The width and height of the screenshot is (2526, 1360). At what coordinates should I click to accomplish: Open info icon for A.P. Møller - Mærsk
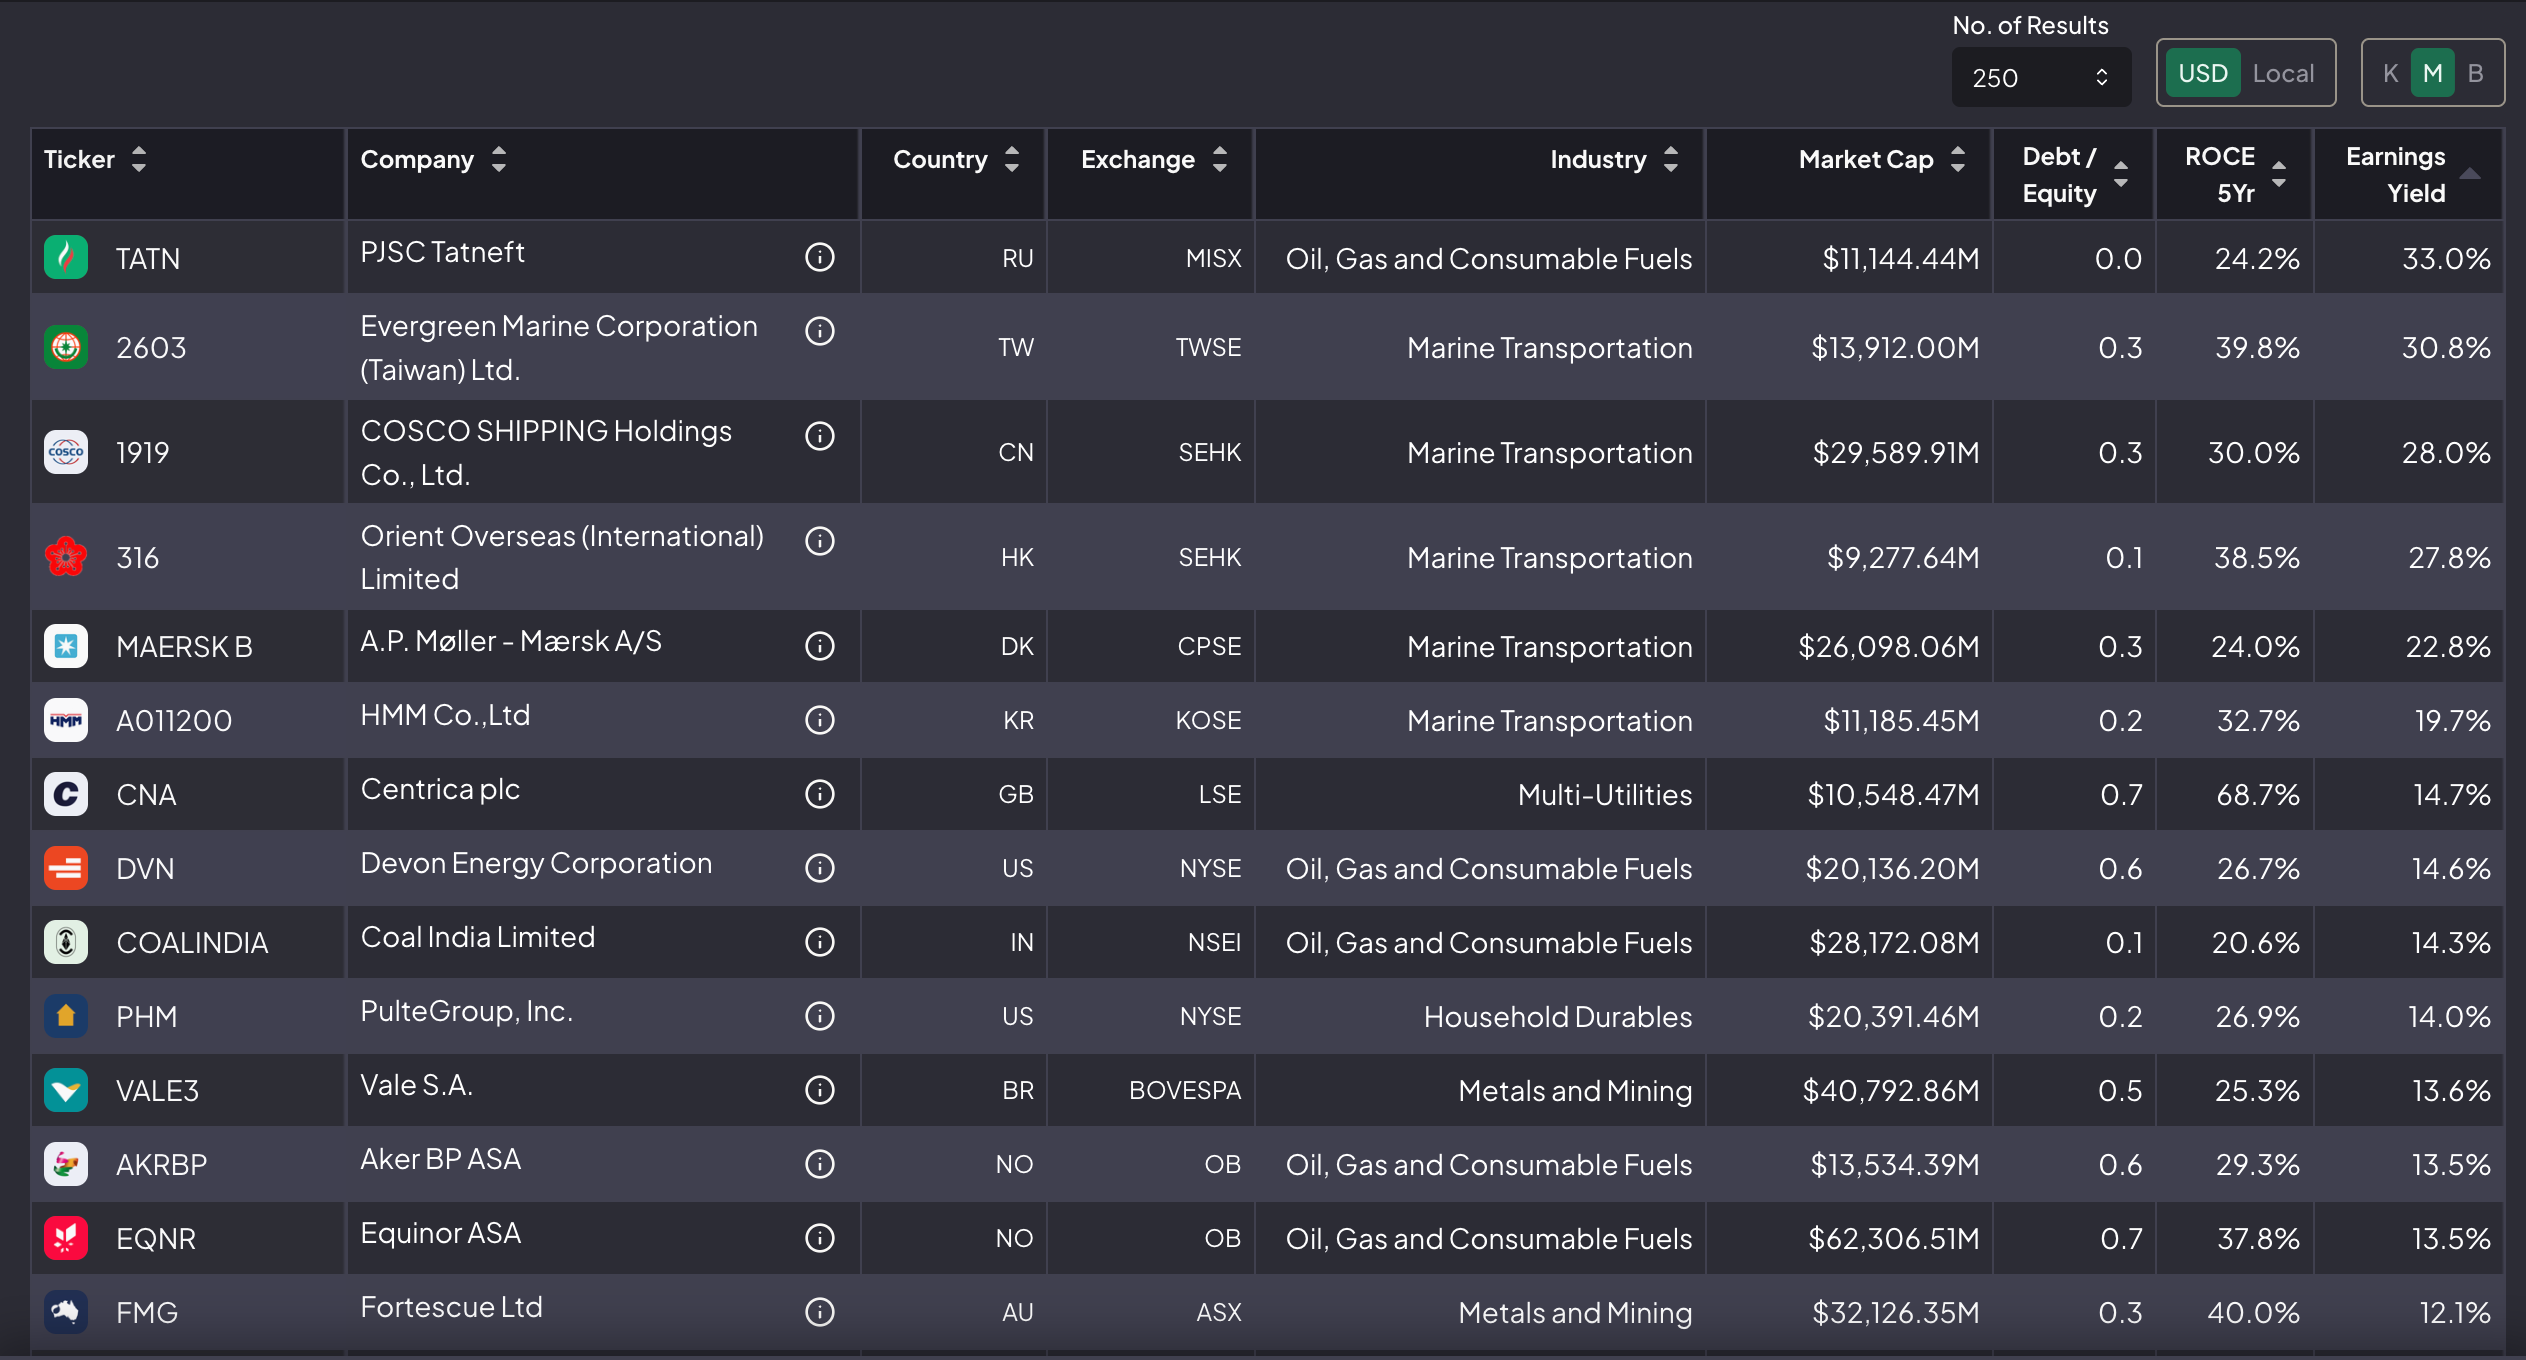pos(820,646)
